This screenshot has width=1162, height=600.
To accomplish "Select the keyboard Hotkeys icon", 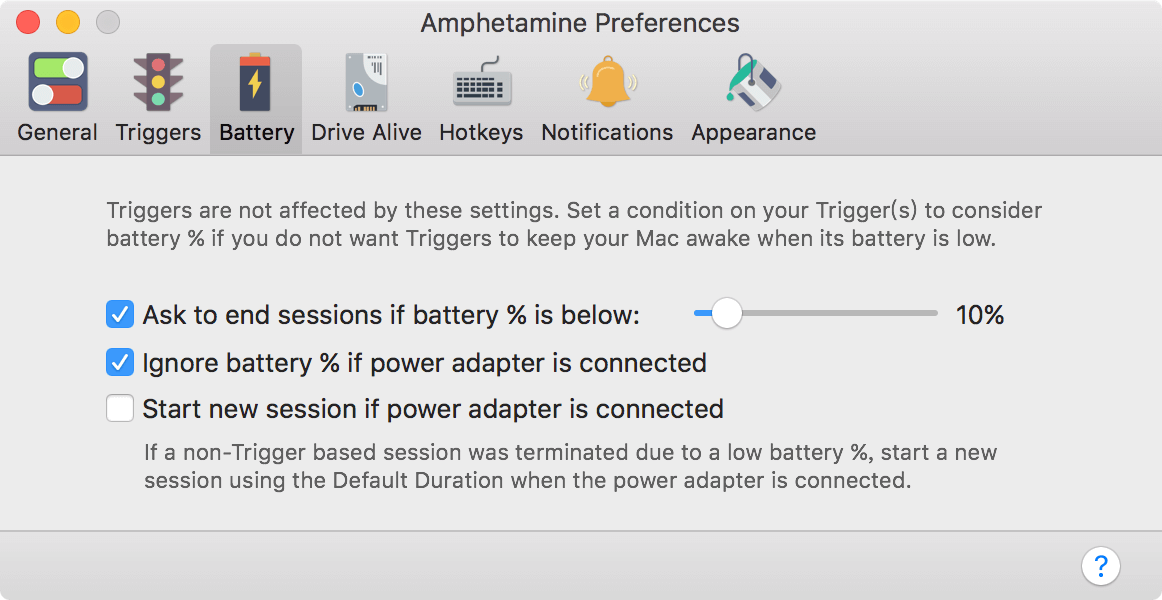I will 482,83.
